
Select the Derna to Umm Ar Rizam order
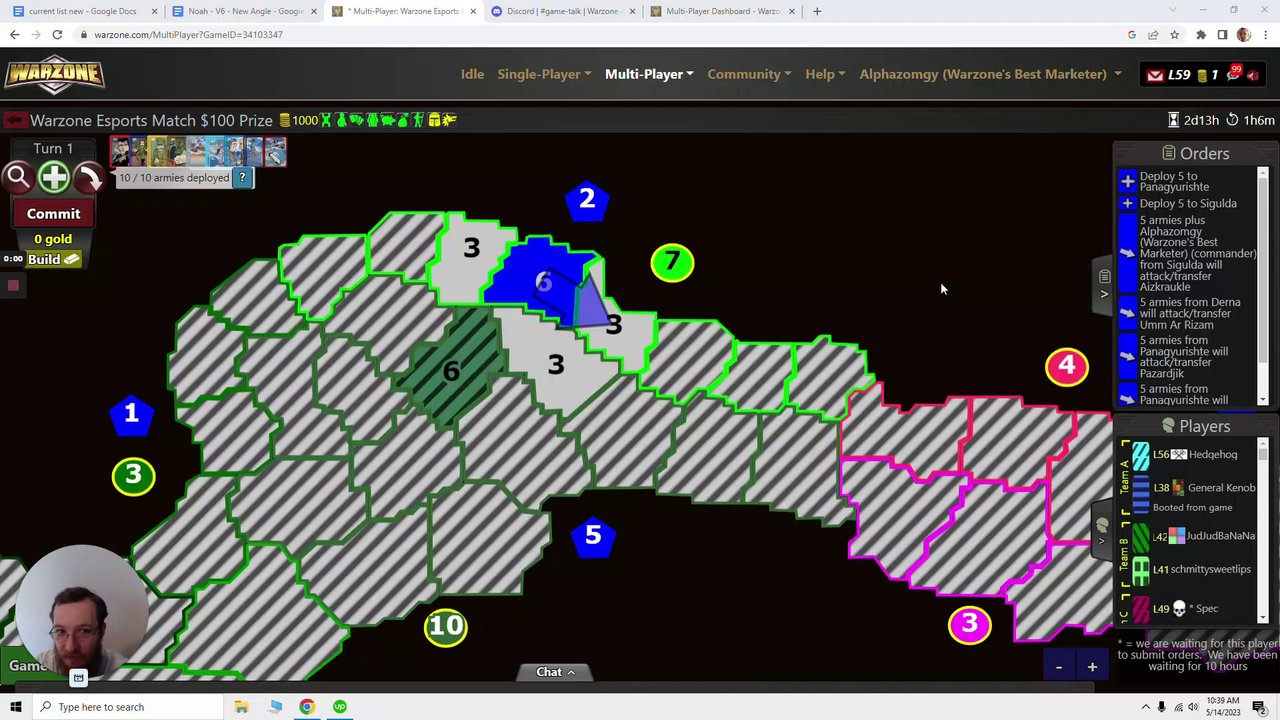point(1187,313)
